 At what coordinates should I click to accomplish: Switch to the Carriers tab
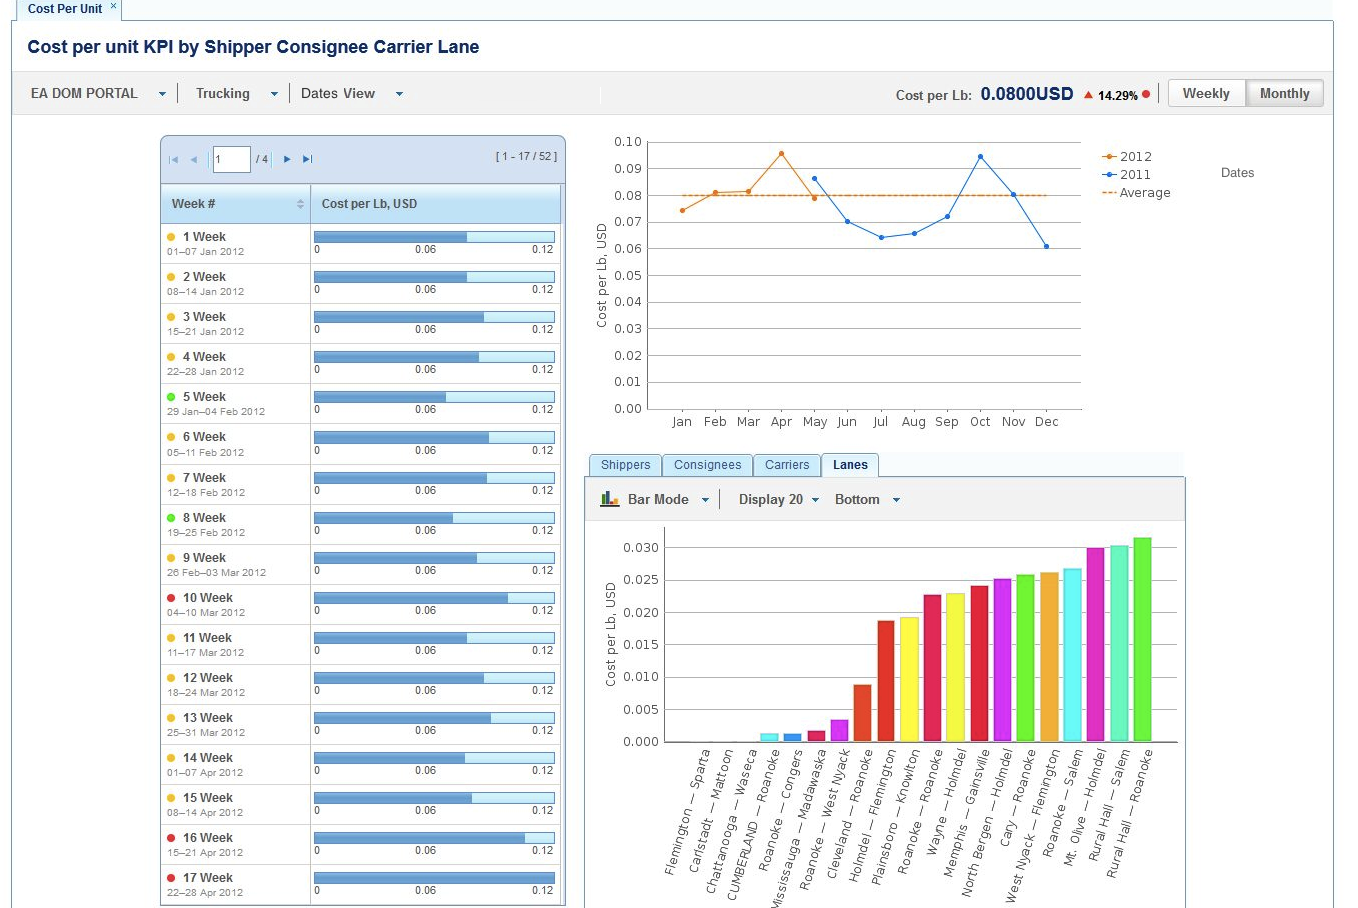point(787,465)
